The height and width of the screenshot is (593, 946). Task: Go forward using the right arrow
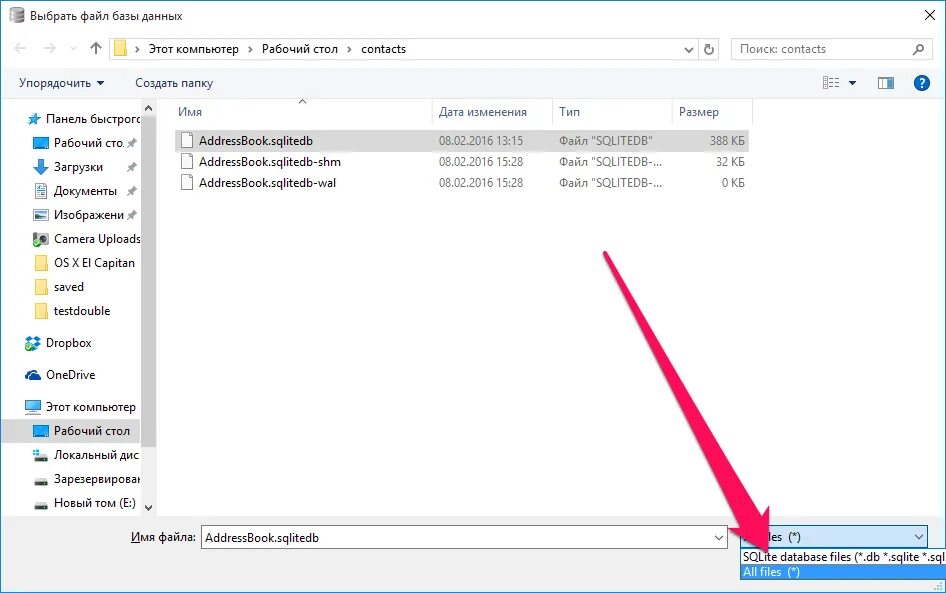tap(49, 49)
